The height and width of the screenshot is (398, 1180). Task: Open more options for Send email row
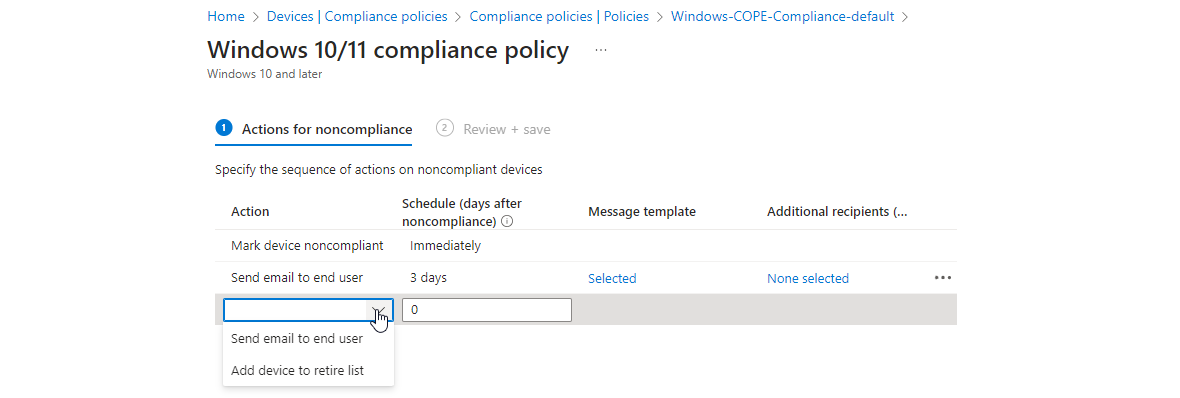click(x=942, y=278)
